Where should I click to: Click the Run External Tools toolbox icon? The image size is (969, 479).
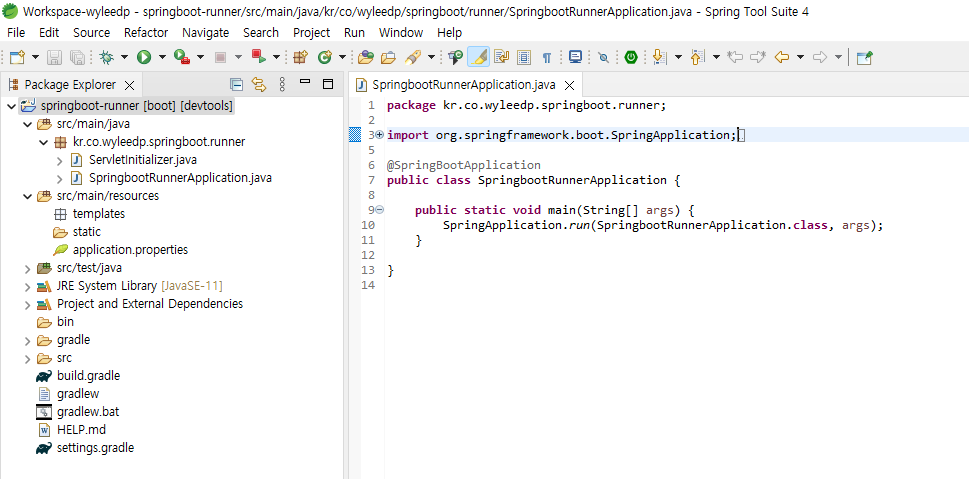coord(182,57)
